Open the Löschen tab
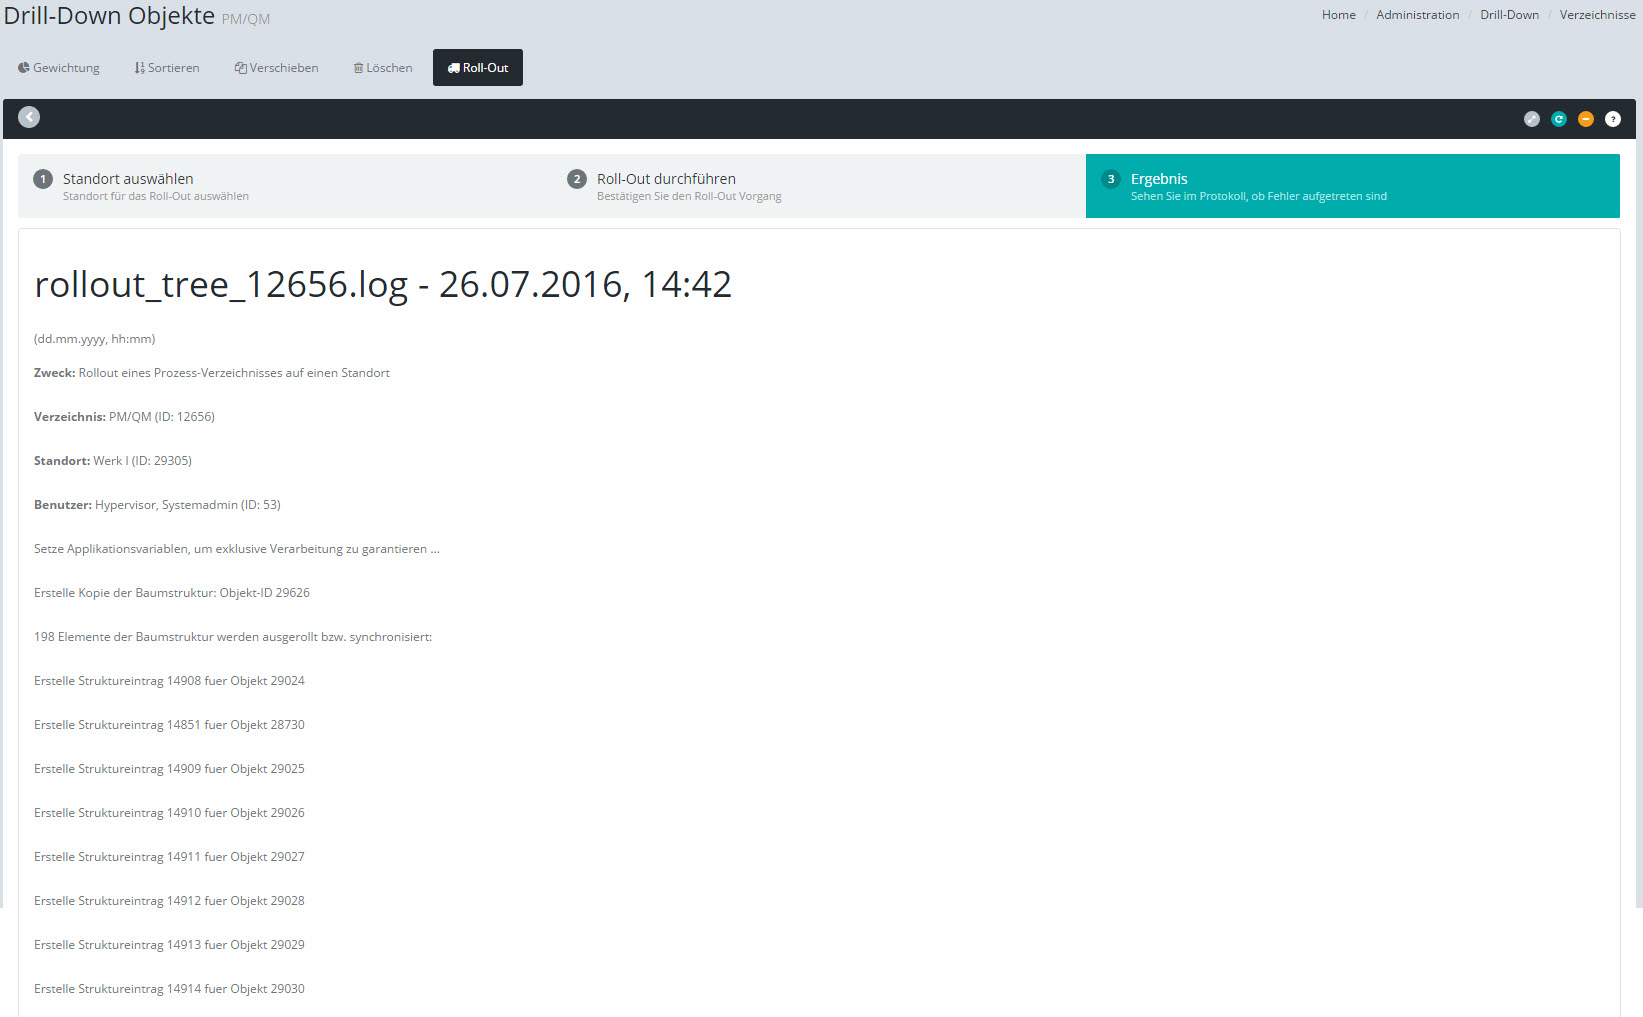 click(x=383, y=68)
